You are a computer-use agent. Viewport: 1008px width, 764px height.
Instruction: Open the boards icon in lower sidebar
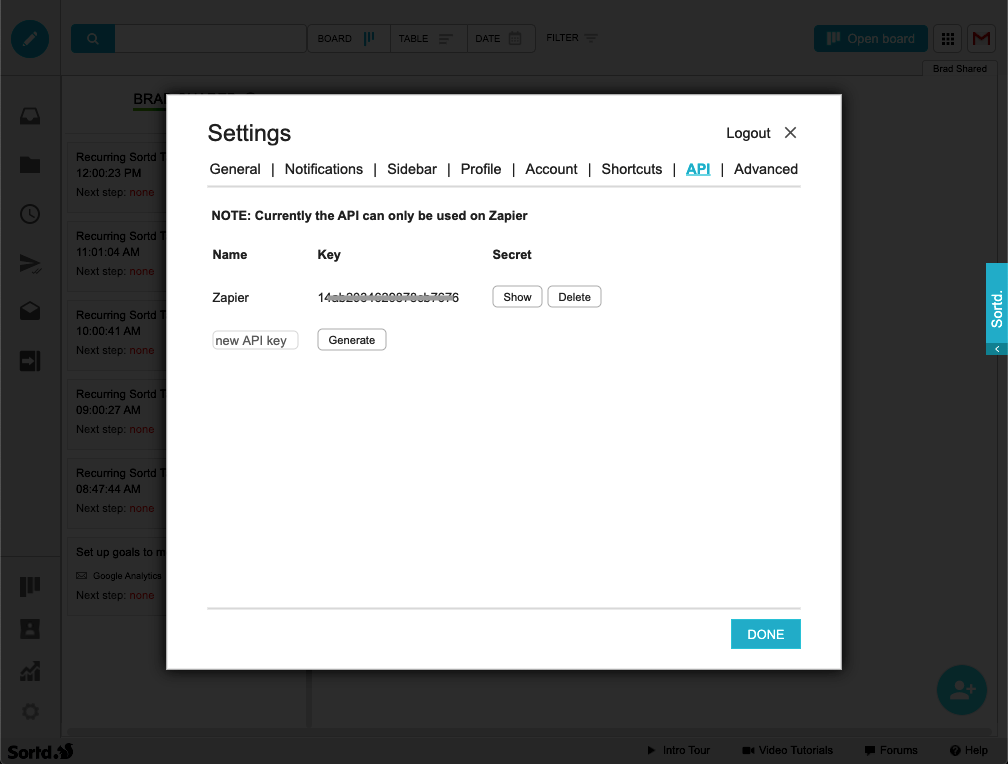30,587
